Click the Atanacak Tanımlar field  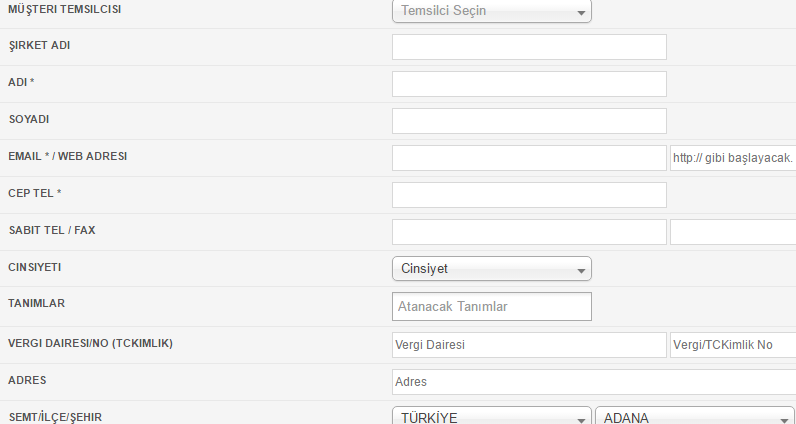pyautogui.click(x=491, y=306)
